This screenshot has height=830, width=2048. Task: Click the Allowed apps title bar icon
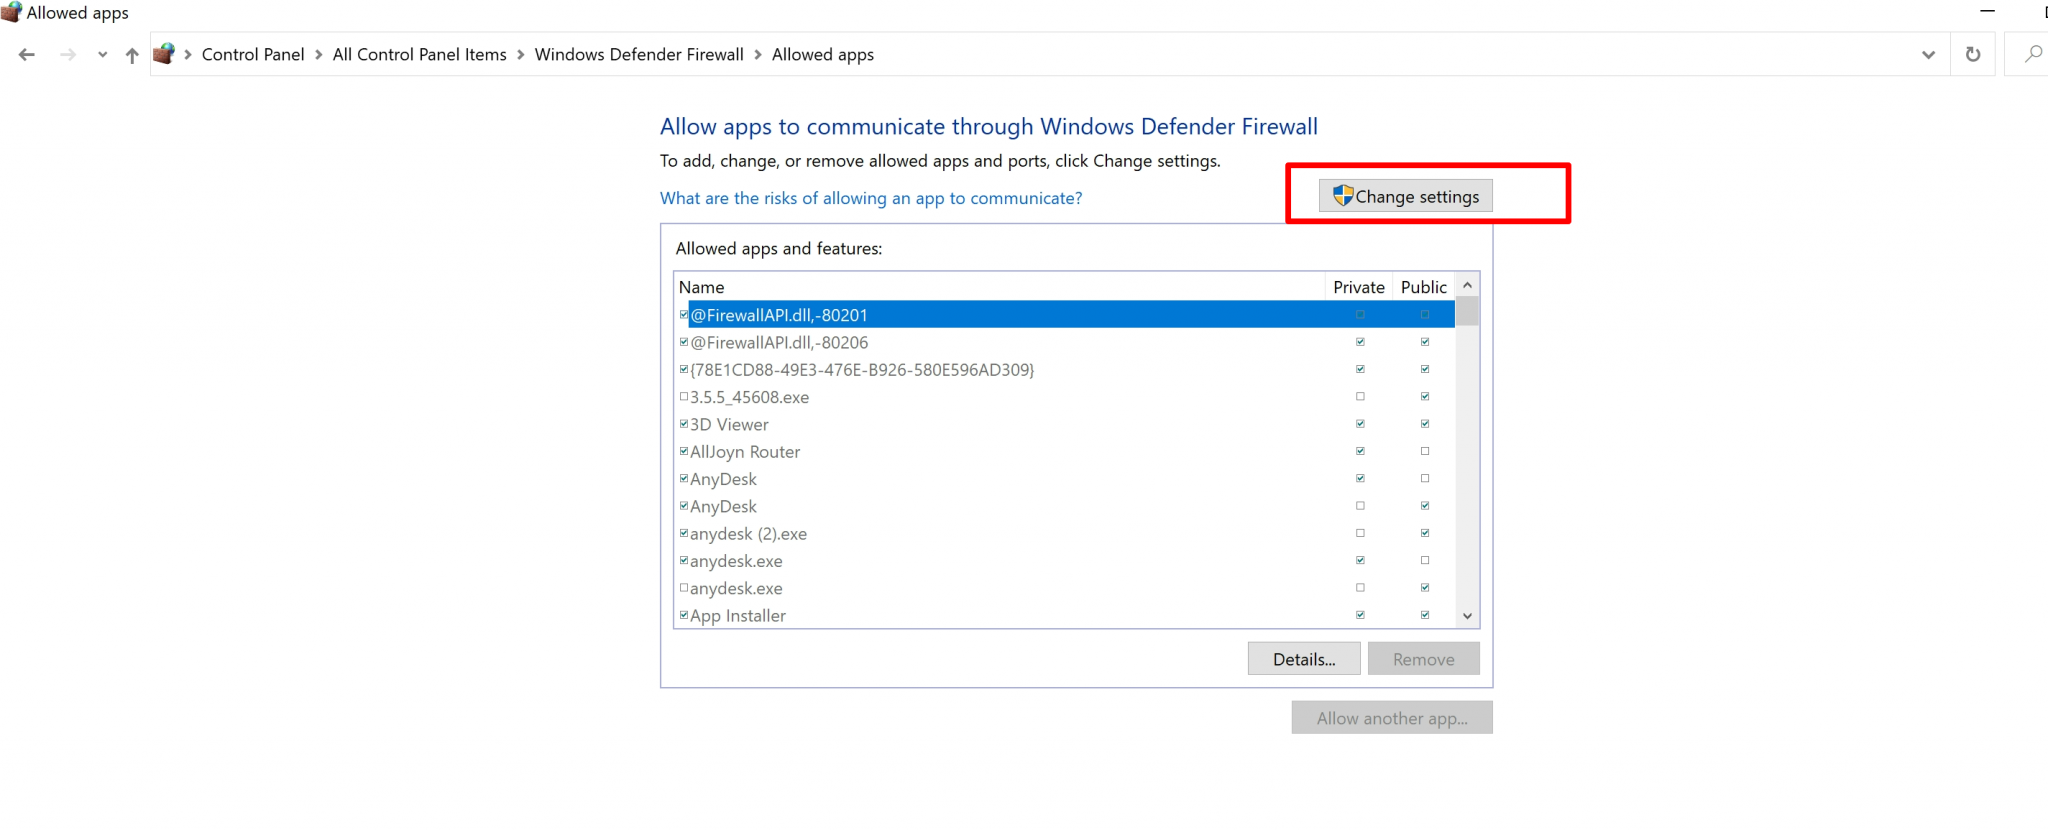[x=11, y=12]
